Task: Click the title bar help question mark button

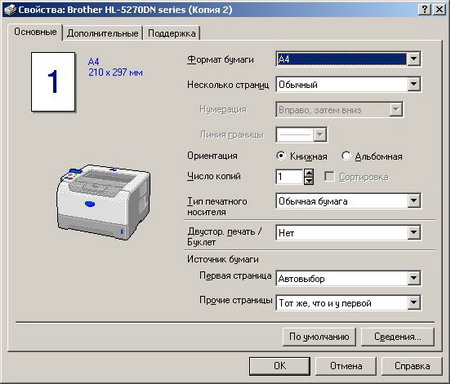Action: pos(425,9)
